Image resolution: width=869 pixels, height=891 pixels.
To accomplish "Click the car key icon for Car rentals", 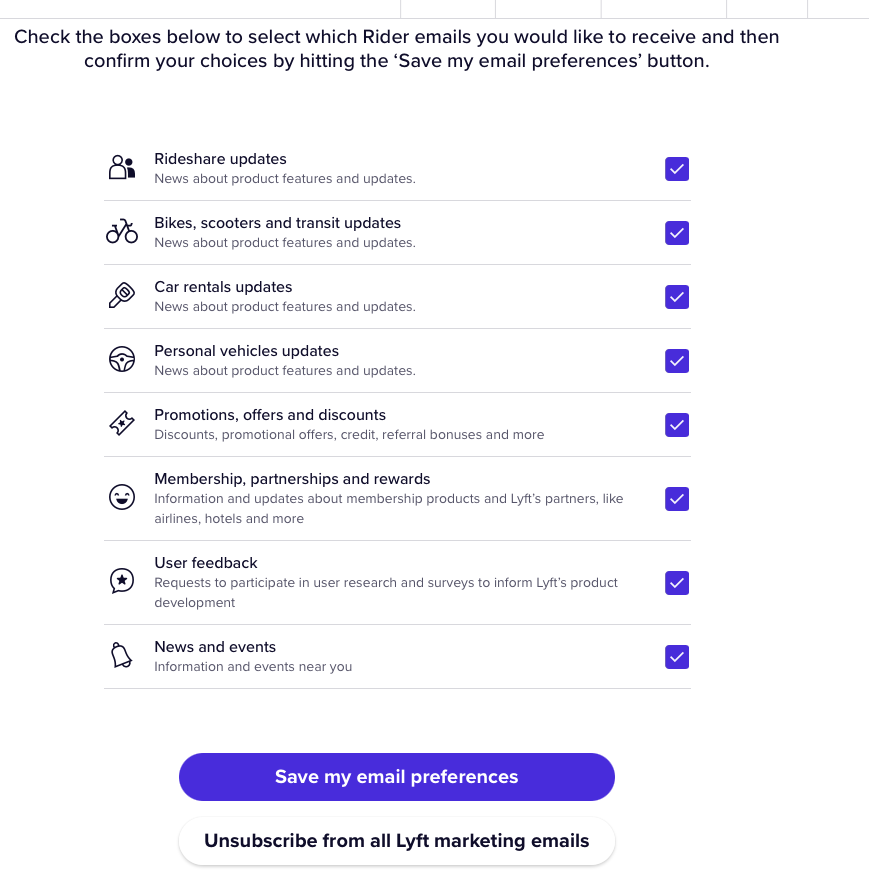I will [x=122, y=296].
